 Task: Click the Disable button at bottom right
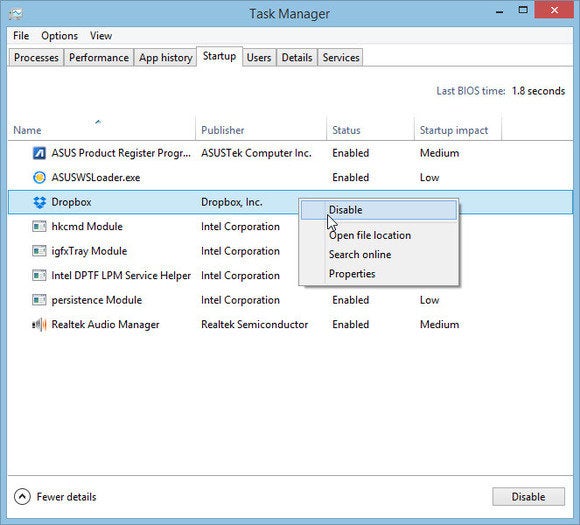[528, 497]
